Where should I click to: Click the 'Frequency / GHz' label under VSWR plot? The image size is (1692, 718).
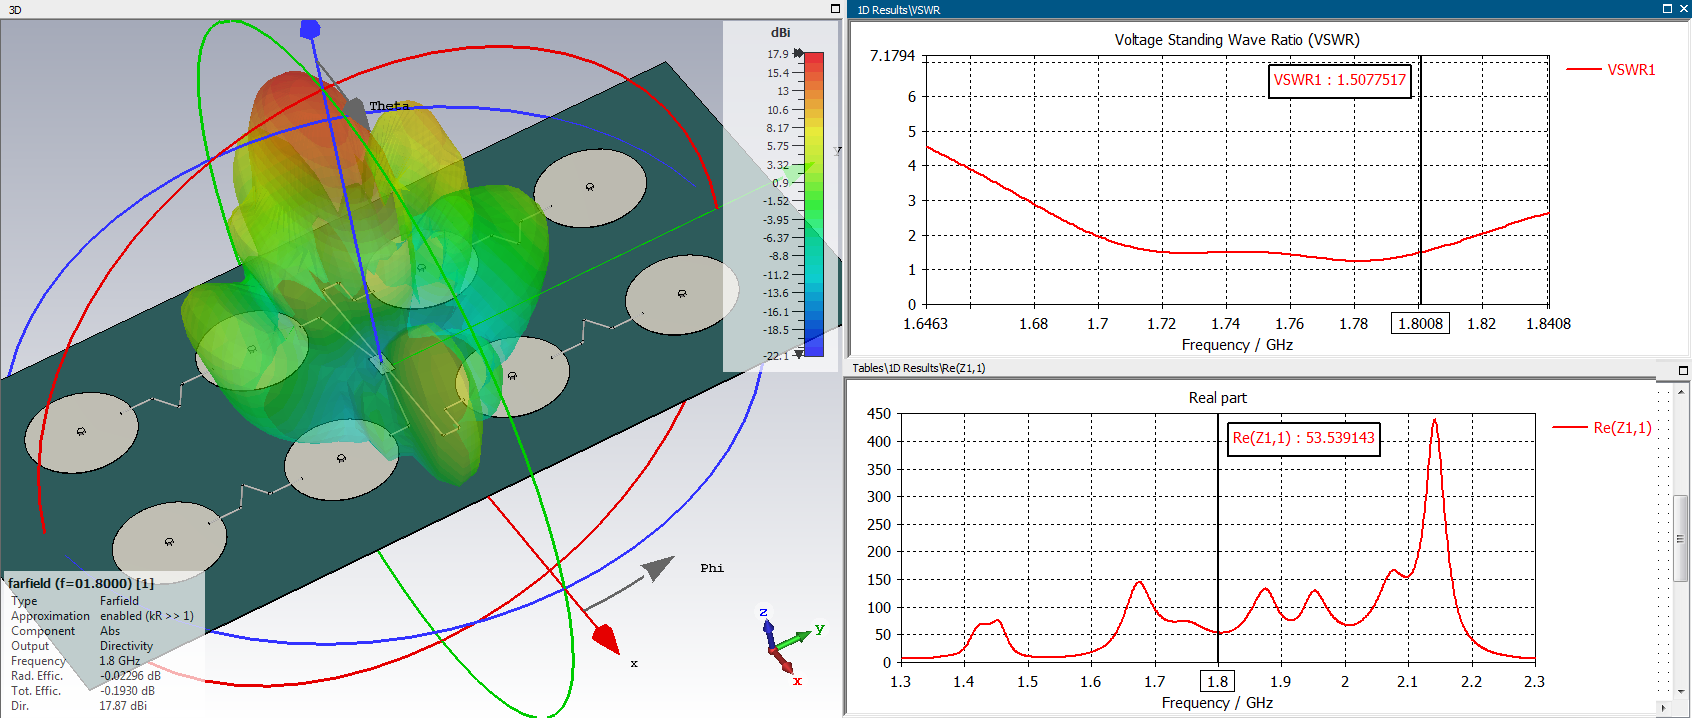tap(1237, 345)
